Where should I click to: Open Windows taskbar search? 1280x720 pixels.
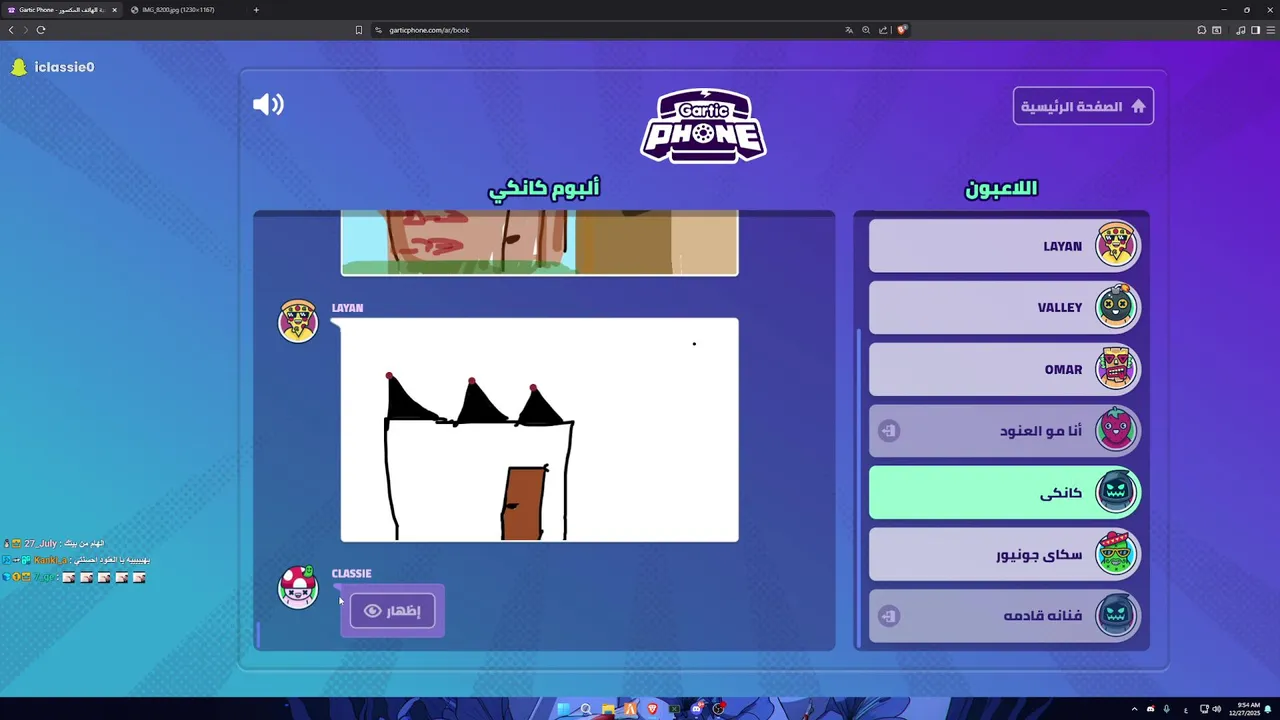[x=585, y=709]
